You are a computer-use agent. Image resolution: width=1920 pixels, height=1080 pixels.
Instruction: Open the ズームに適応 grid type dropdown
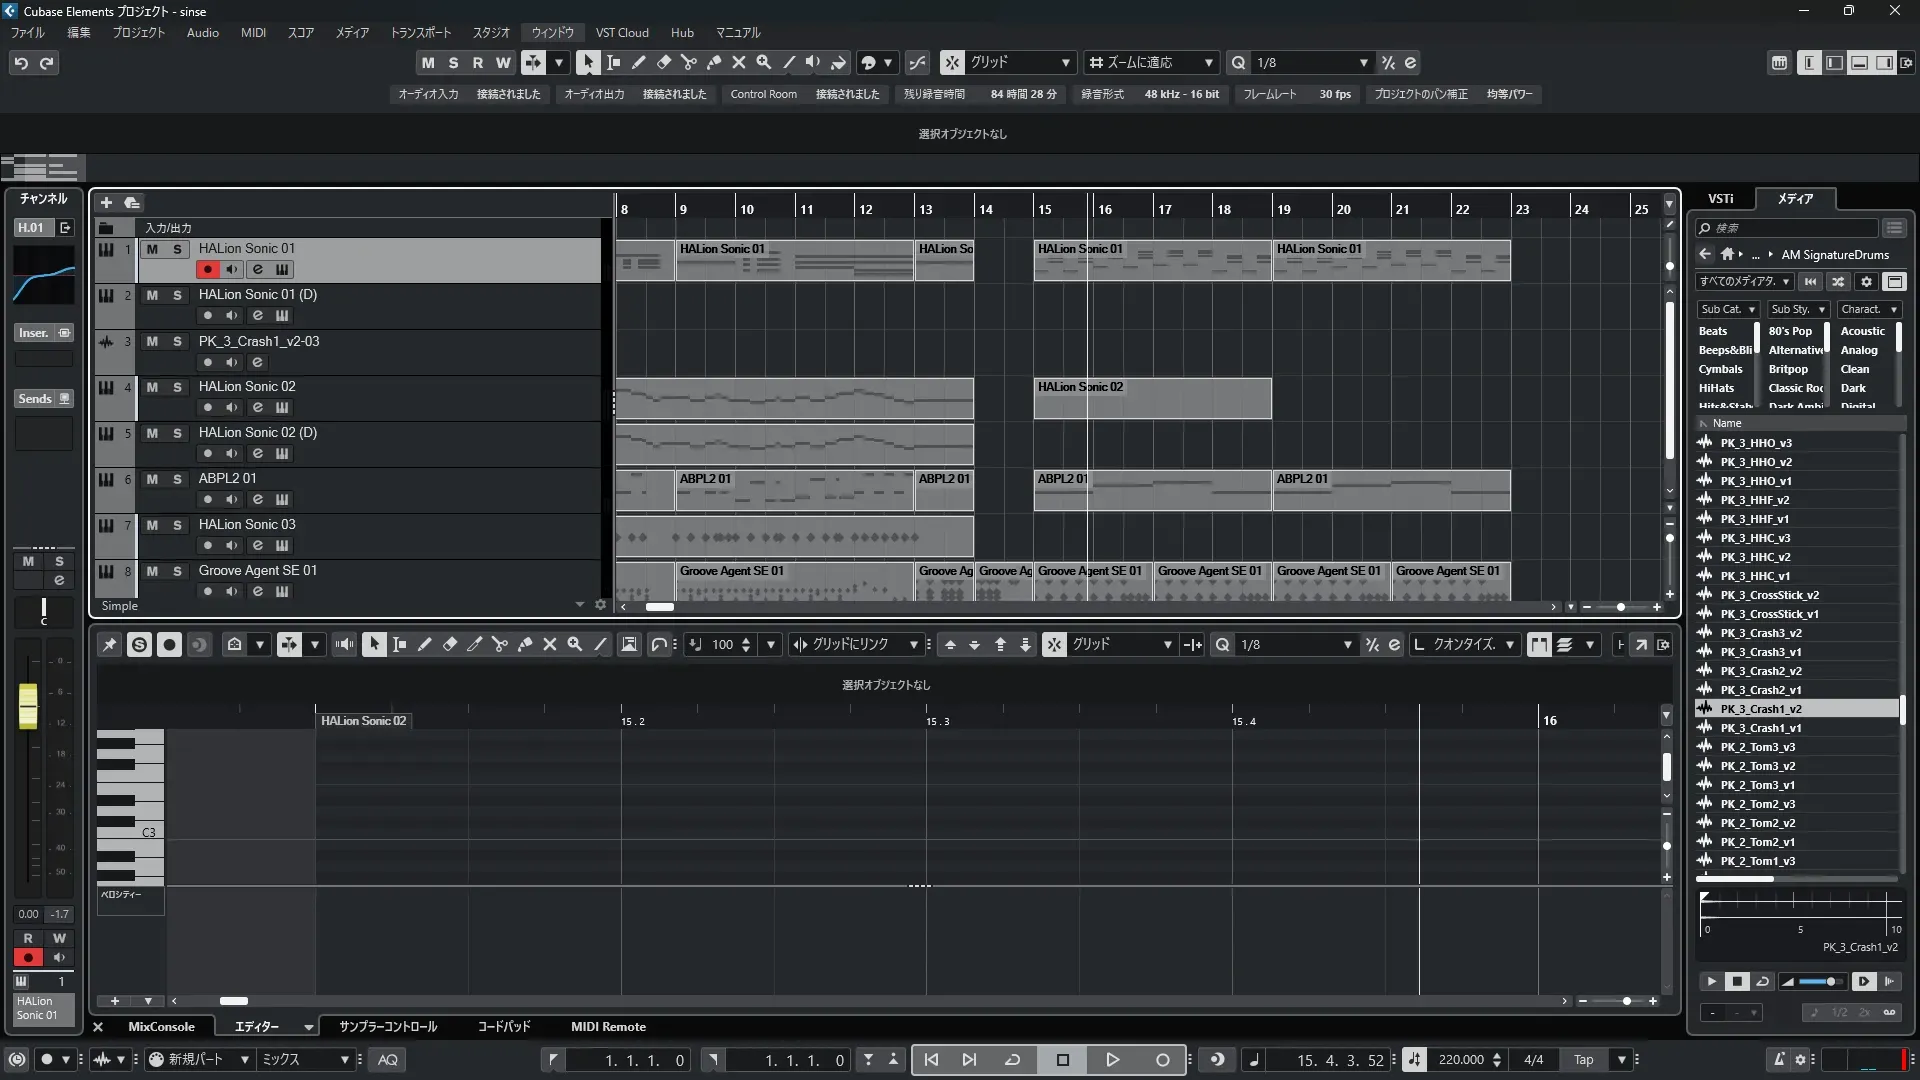click(x=1152, y=62)
